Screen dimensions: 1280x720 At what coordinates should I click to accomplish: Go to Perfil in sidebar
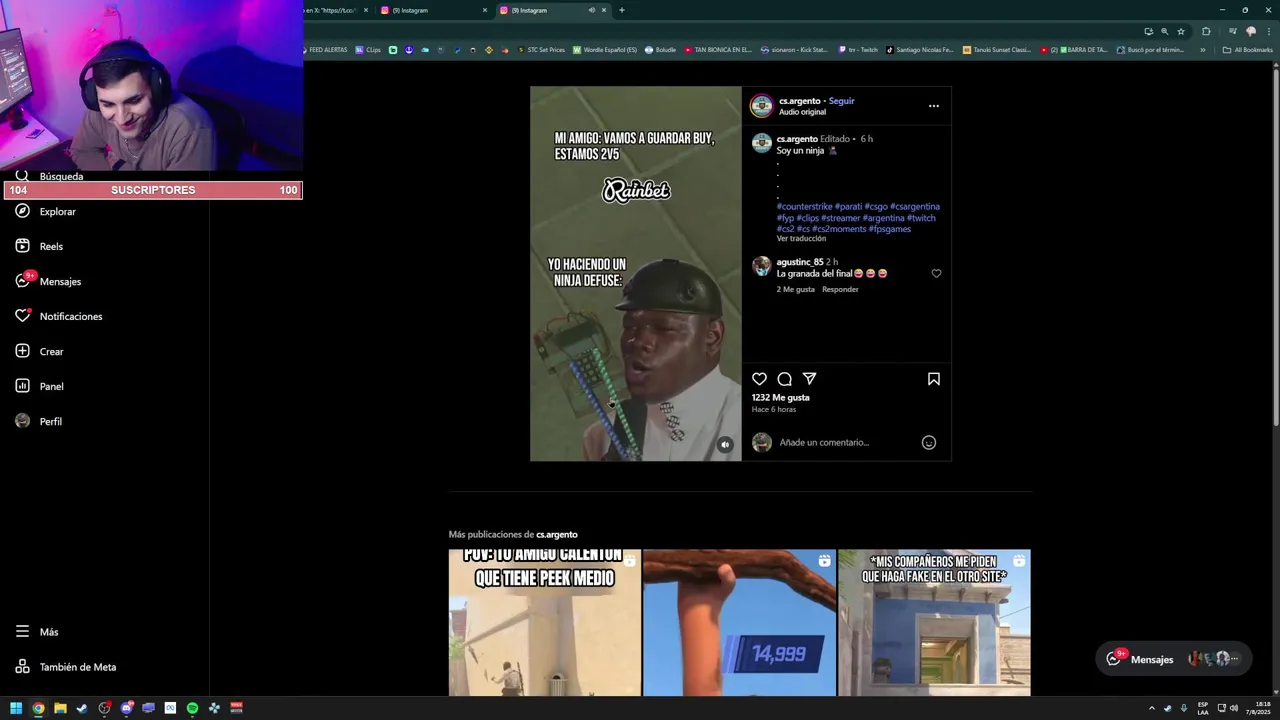tap(38, 421)
